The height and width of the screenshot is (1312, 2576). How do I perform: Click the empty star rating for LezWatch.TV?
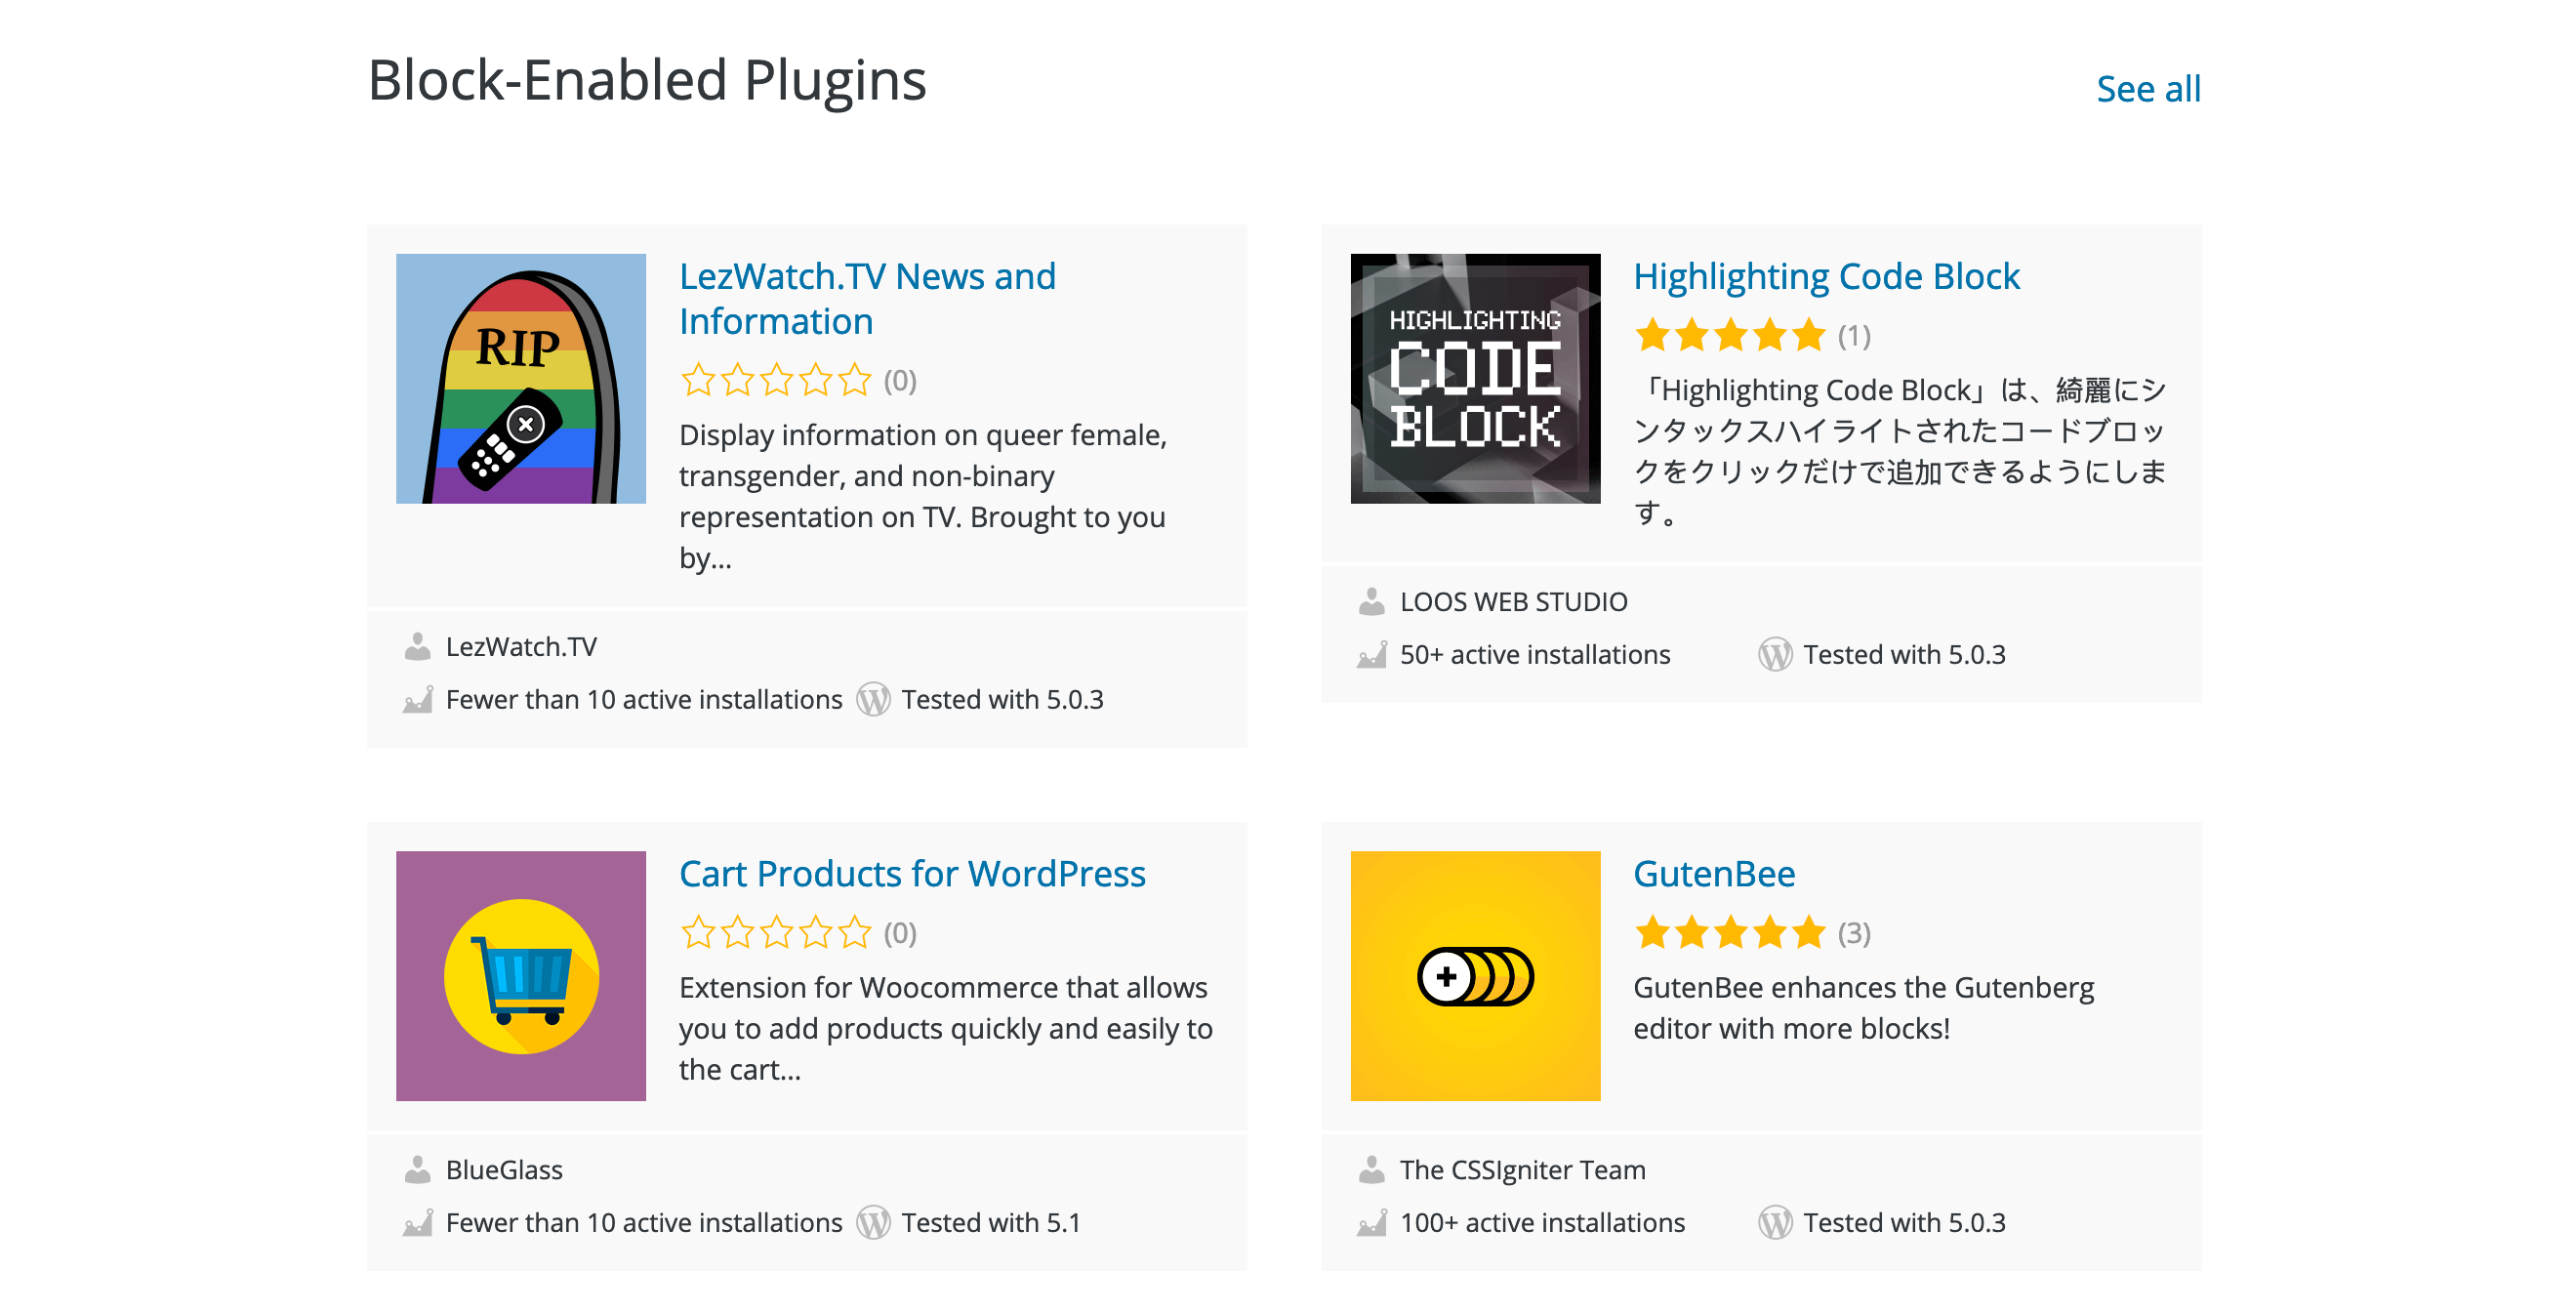pos(775,380)
